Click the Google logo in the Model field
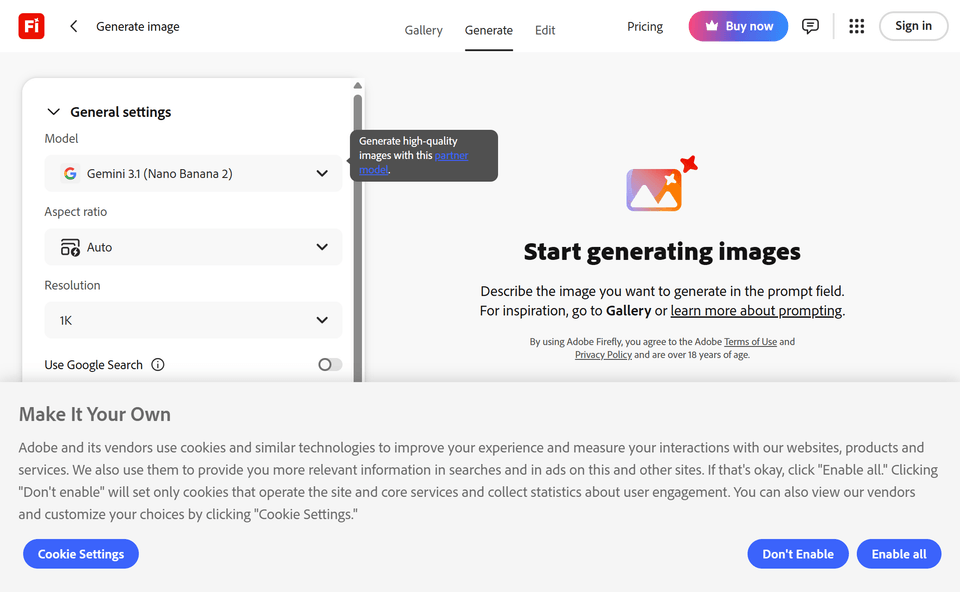960x592 pixels. [x=70, y=173]
